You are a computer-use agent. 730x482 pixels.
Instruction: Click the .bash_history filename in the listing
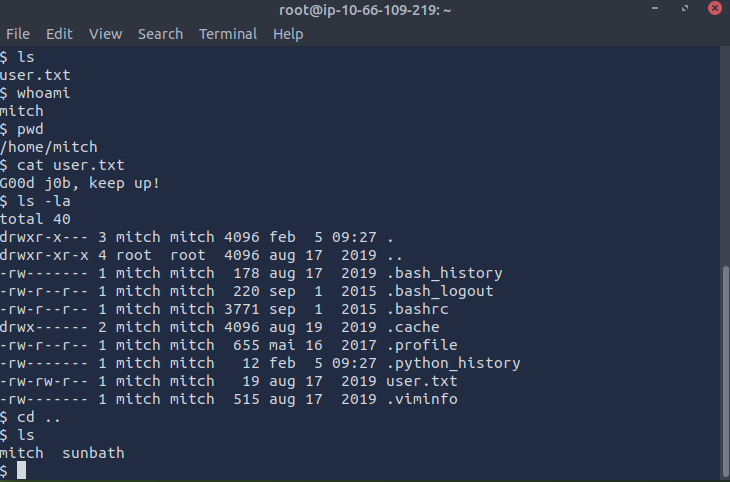coord(447,273)
